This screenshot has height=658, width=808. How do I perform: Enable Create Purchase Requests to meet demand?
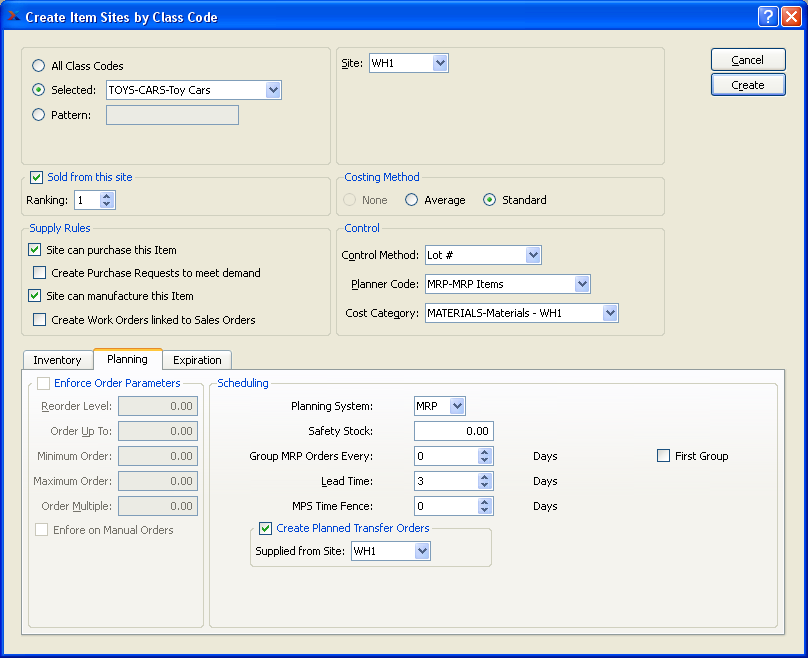pos(40,273)
